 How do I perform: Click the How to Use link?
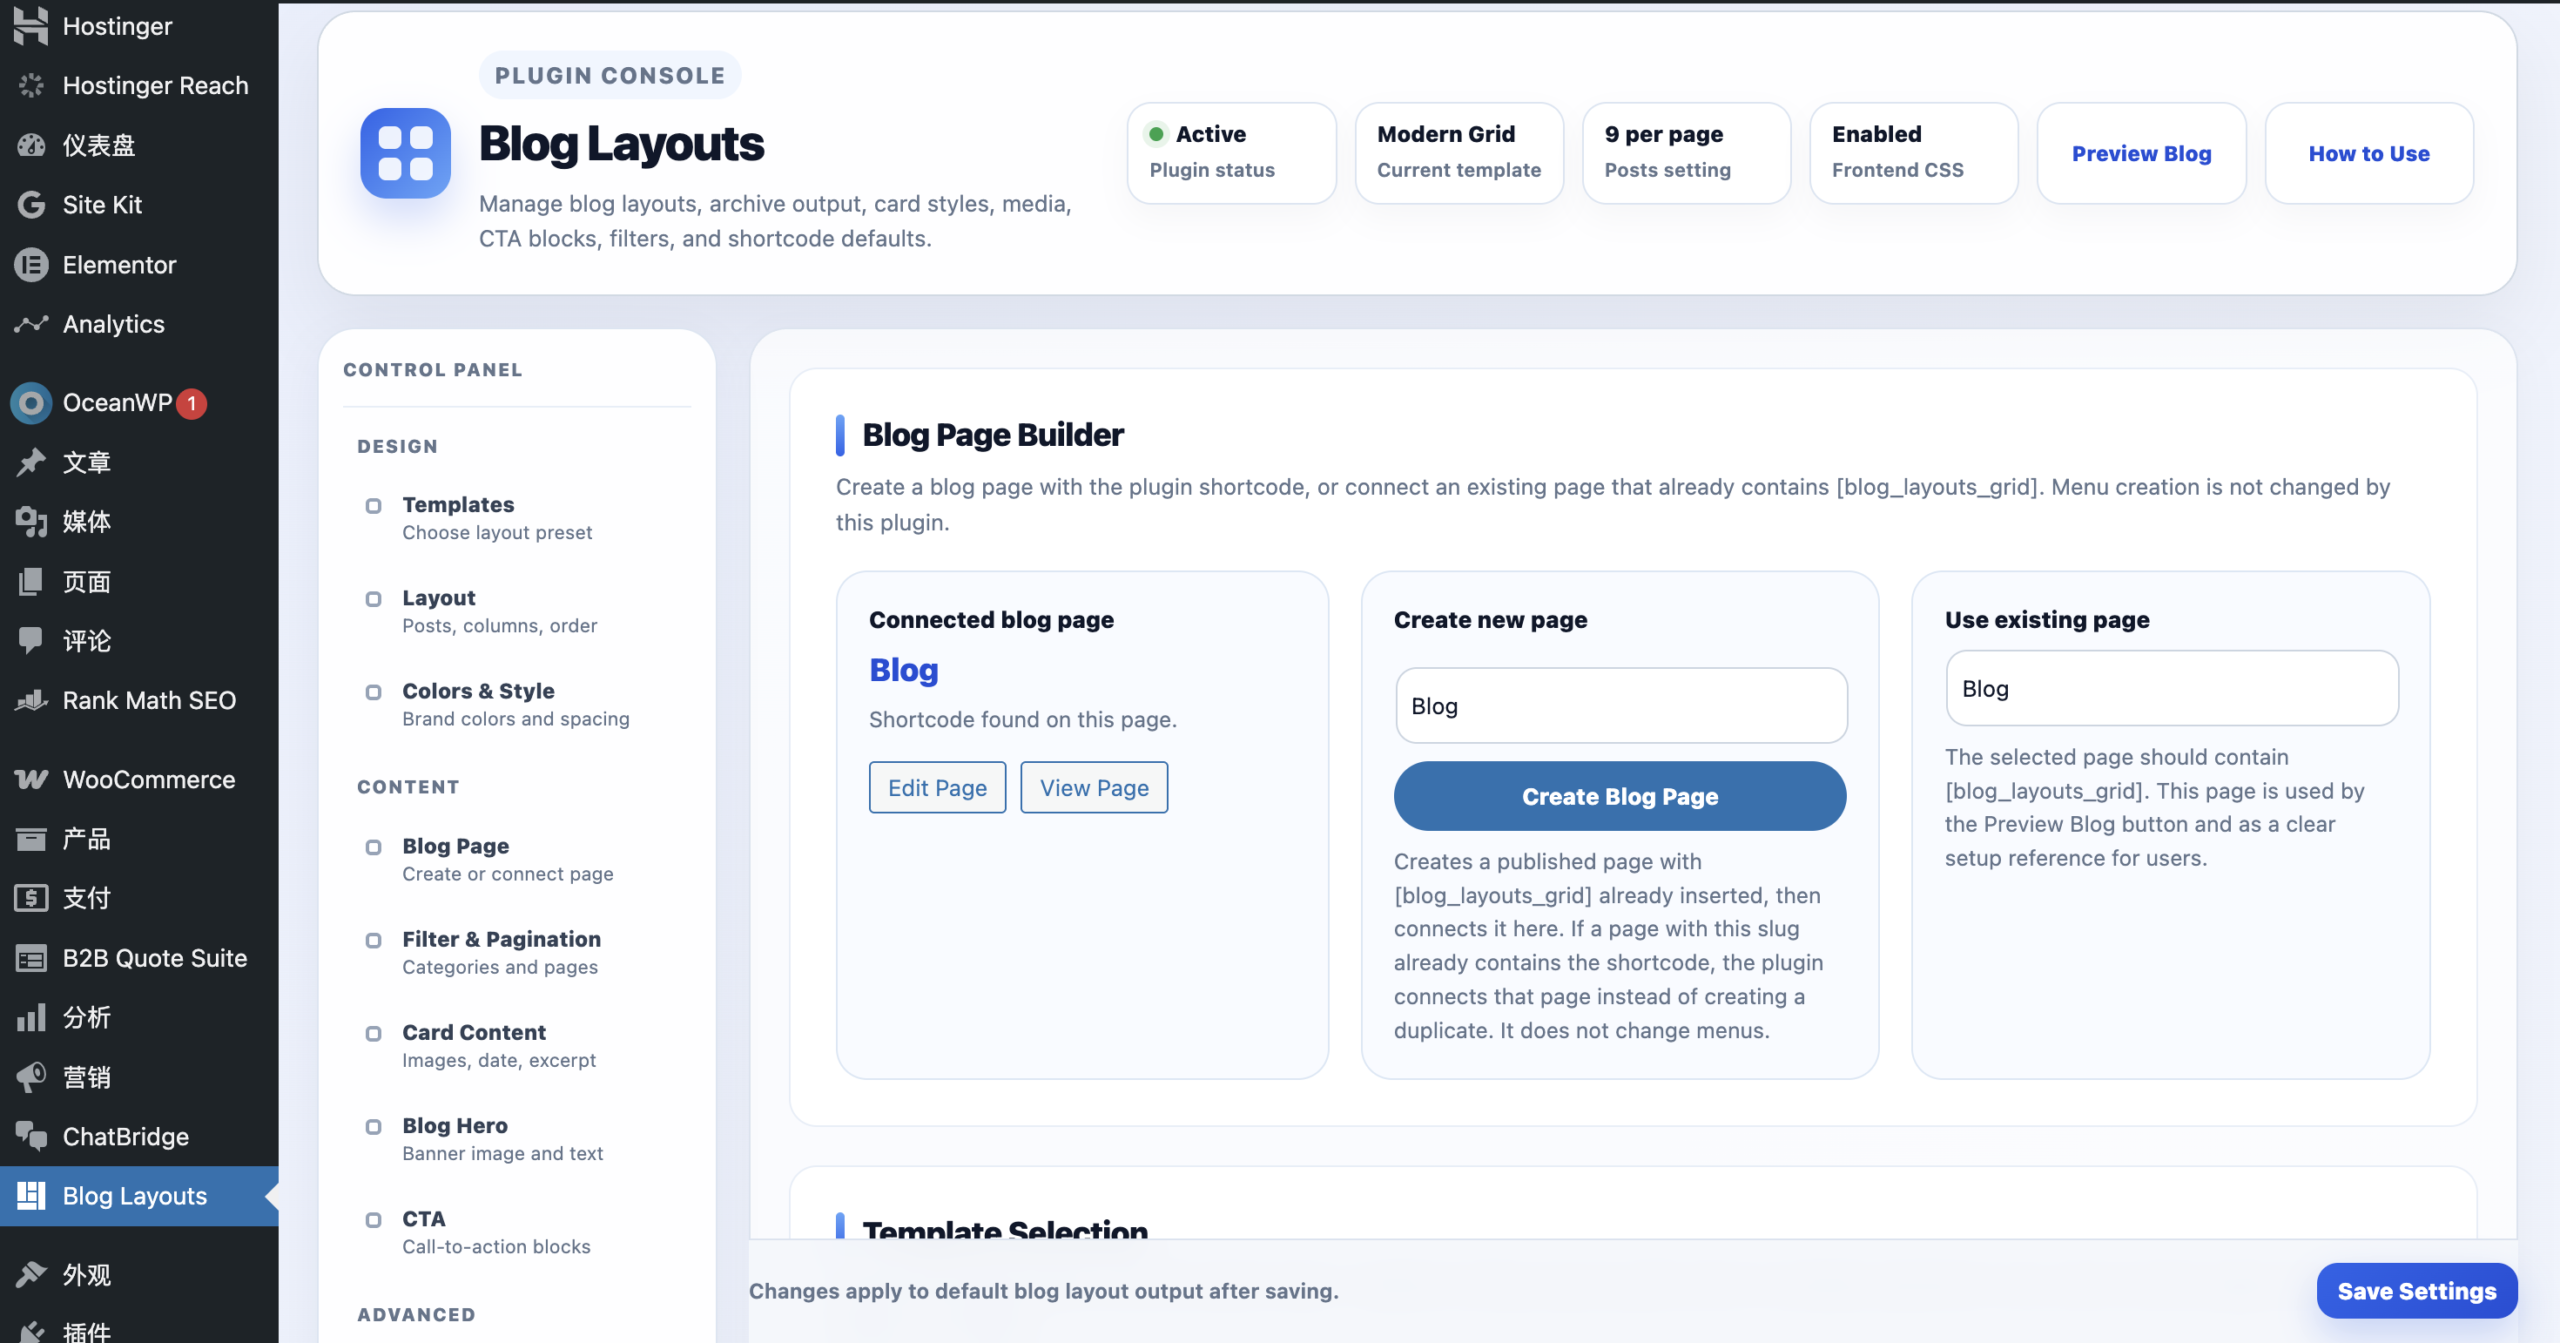(x=2369, y=153)
